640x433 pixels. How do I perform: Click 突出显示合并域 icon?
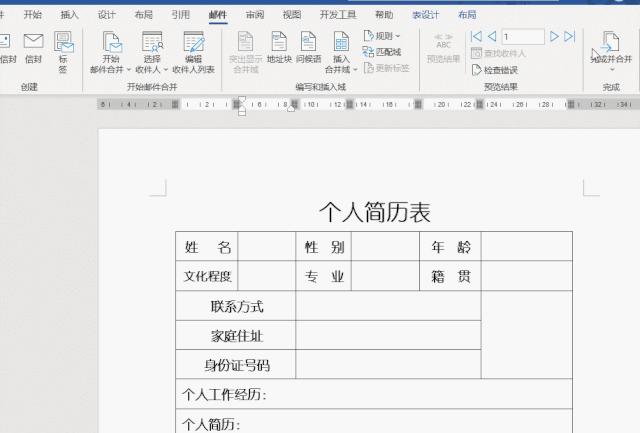(246, 52)
